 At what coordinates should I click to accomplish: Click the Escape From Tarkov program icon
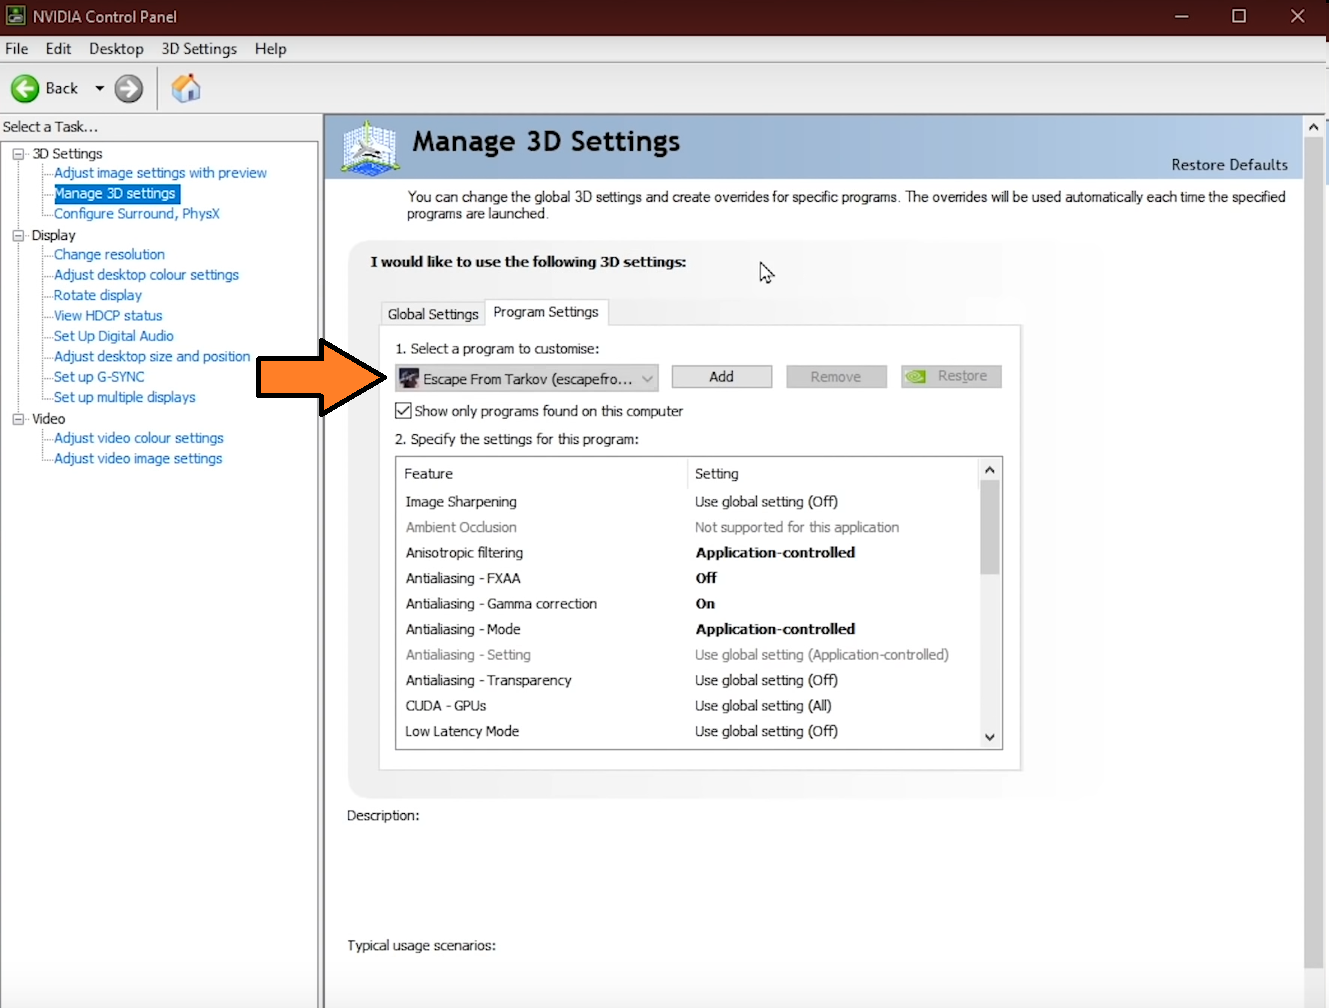coord(409,378)
